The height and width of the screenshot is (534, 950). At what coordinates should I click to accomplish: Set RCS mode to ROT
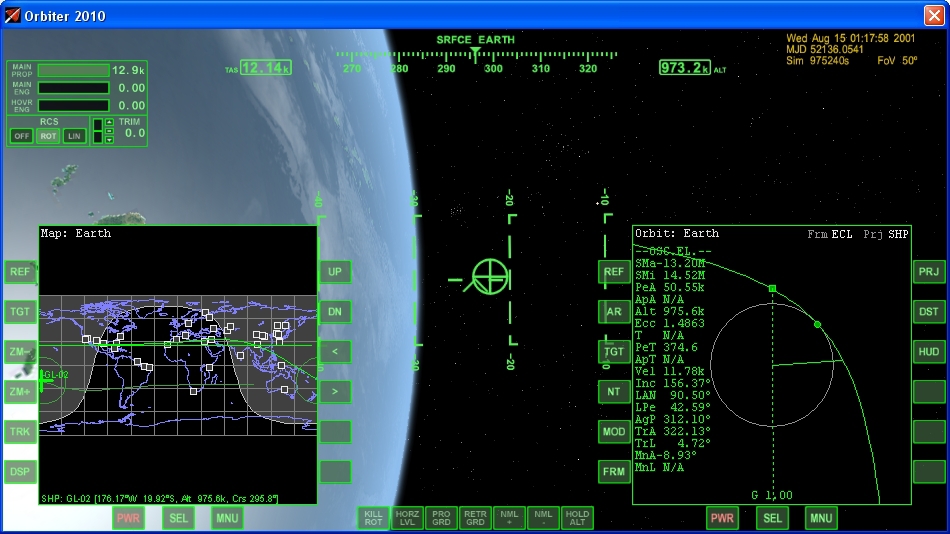(48, 136)
